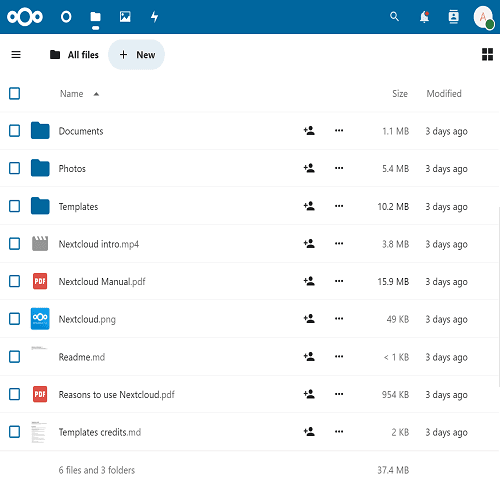Toggle Name sort direction arrow
This screenshot has width=500, height=479.
click(96, 94)
